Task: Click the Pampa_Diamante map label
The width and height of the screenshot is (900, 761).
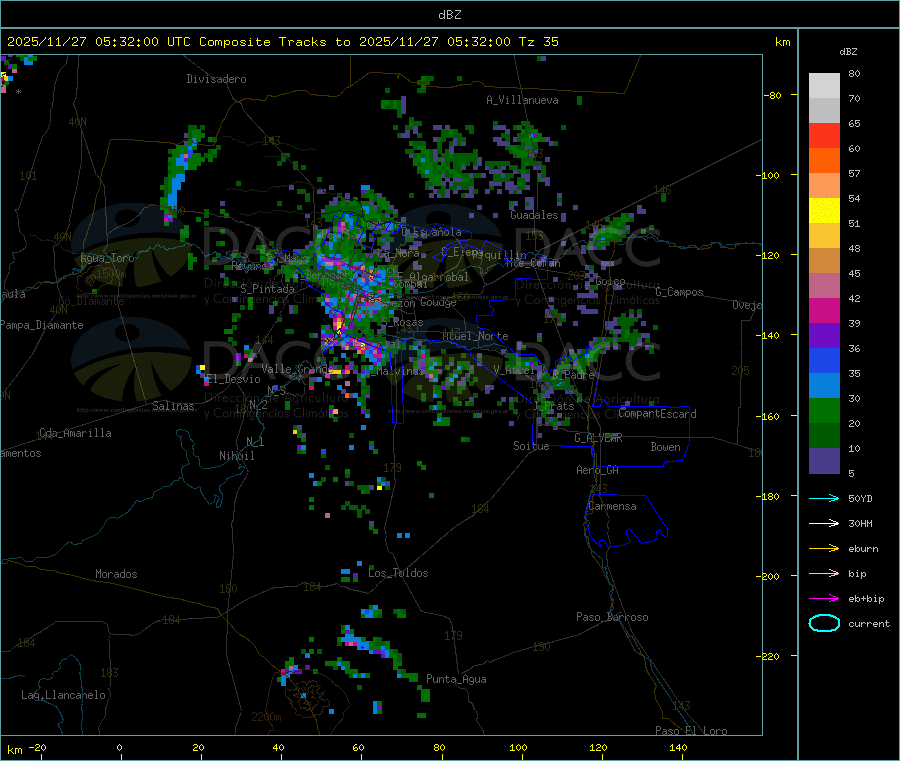Action: 42,325
